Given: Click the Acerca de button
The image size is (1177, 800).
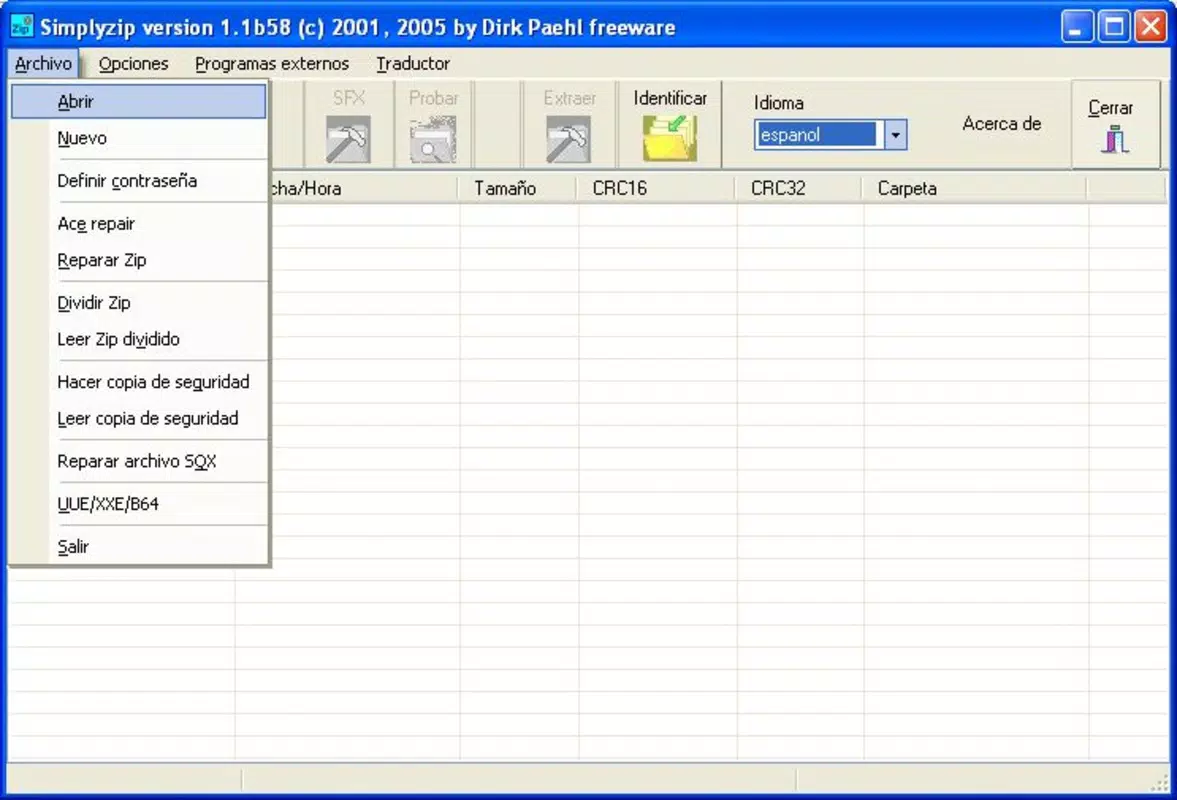Looking at the screenshot, I should [1001, 124].
